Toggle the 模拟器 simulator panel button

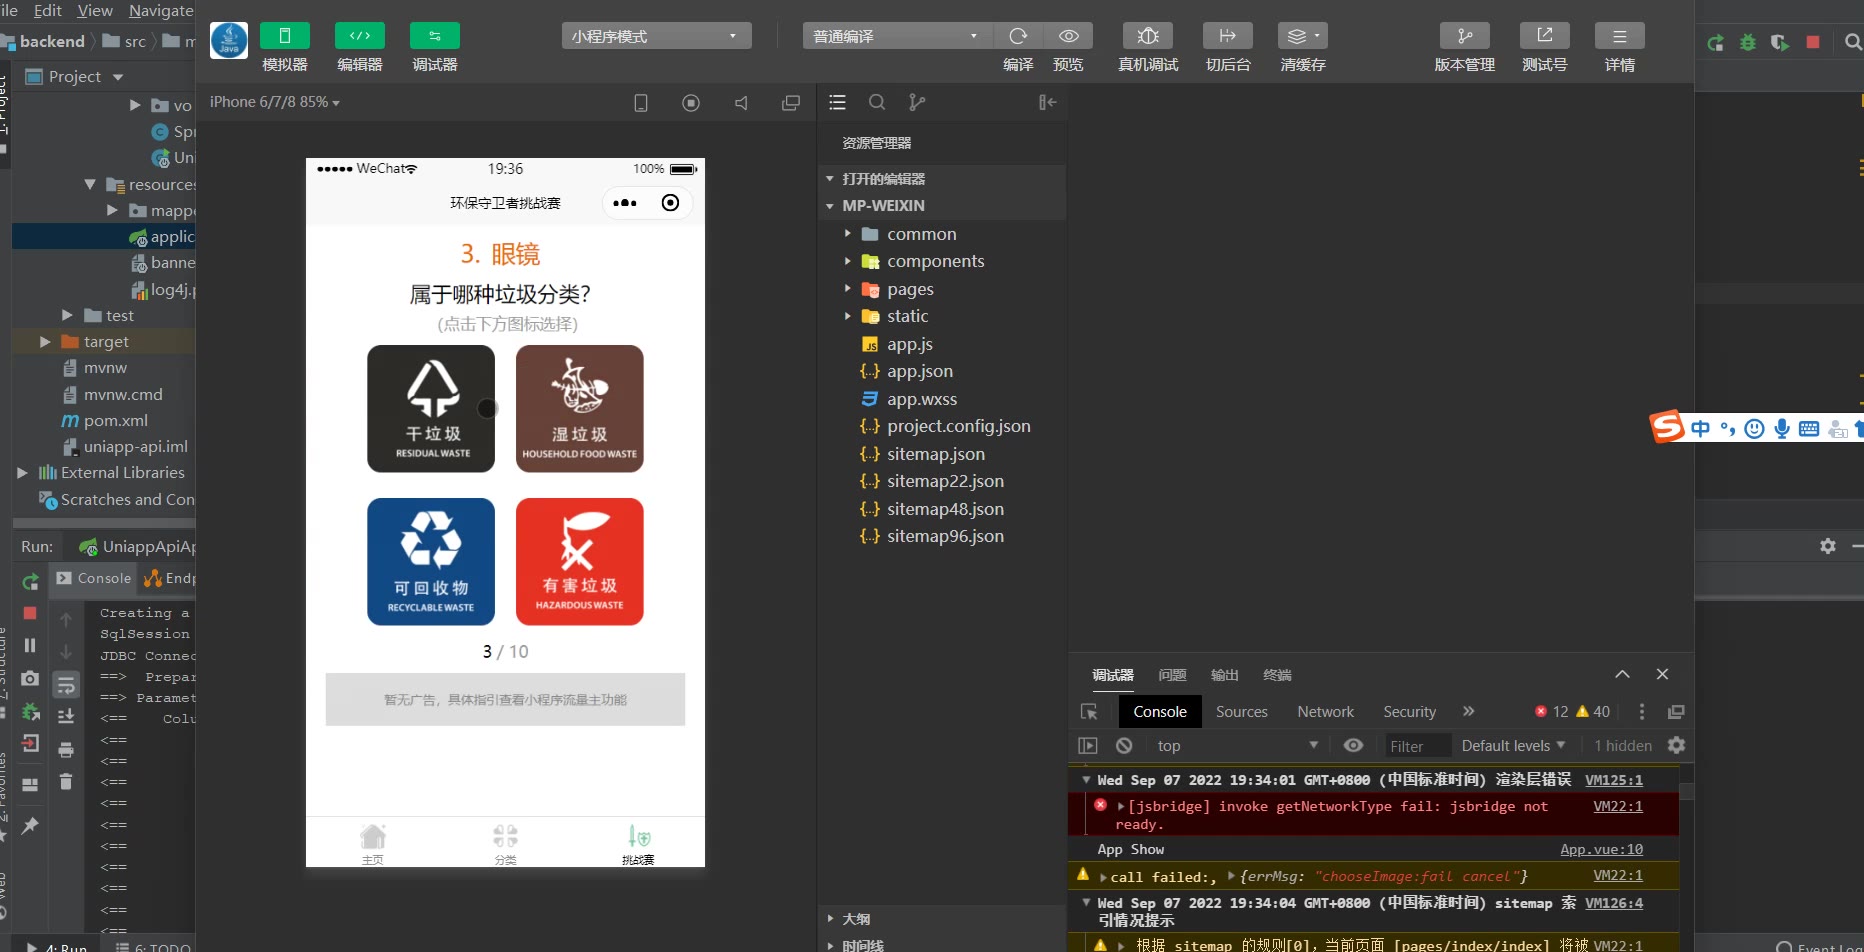(284, 36)
